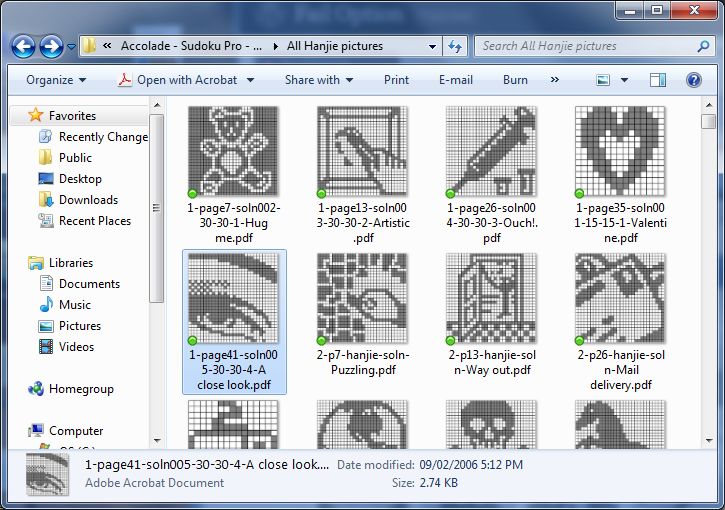Screen dimensions: 725x510
Task: Click the file list scrollbar thumb
Action: 708,122
